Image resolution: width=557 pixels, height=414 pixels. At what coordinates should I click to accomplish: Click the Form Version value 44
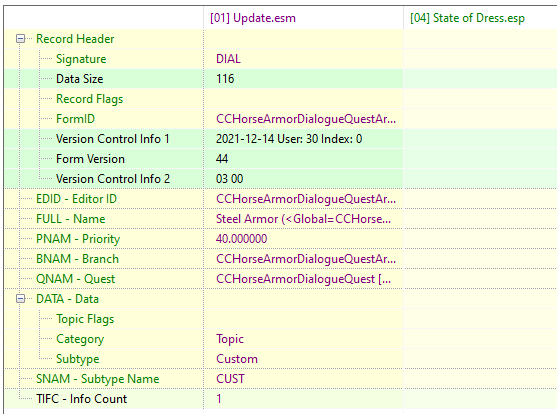pos(222,159)
